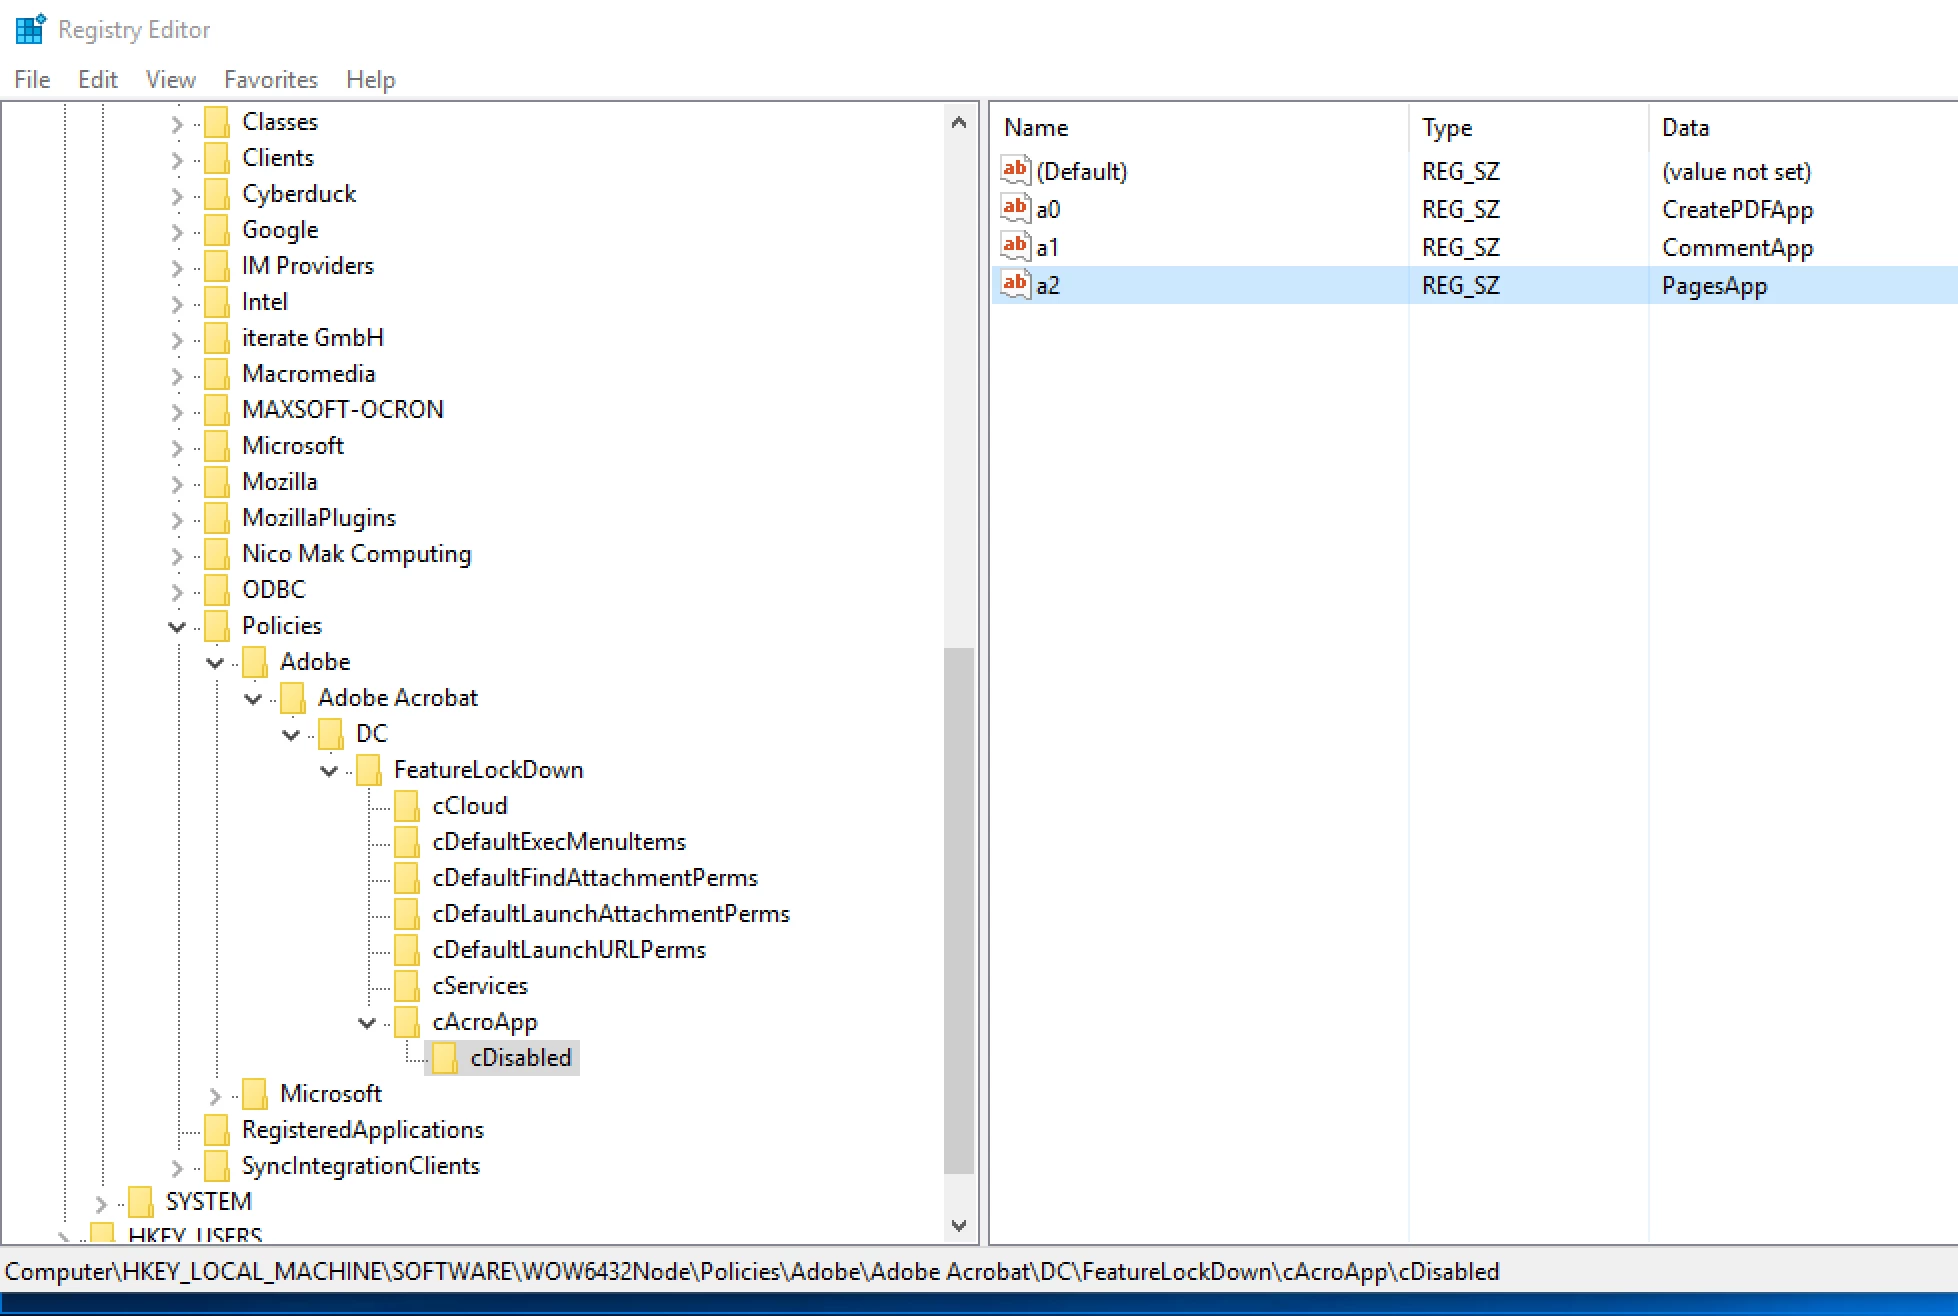Expand the Google key
The image size is (1958, 1316).
[x=177, y=231]
